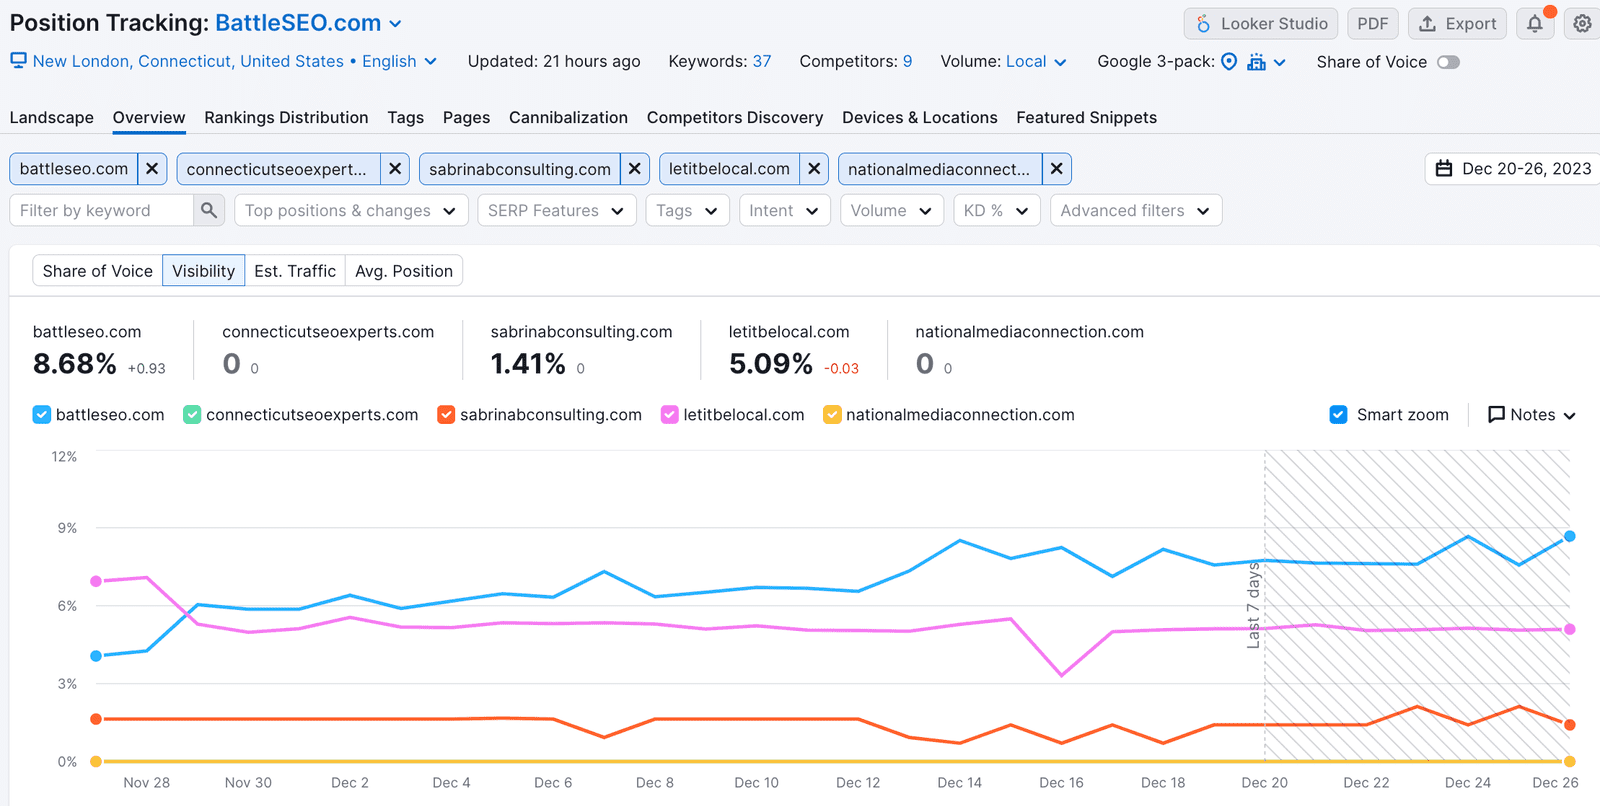
Task: Click Competitors count 9 link
Action: (x=907, y=61)
